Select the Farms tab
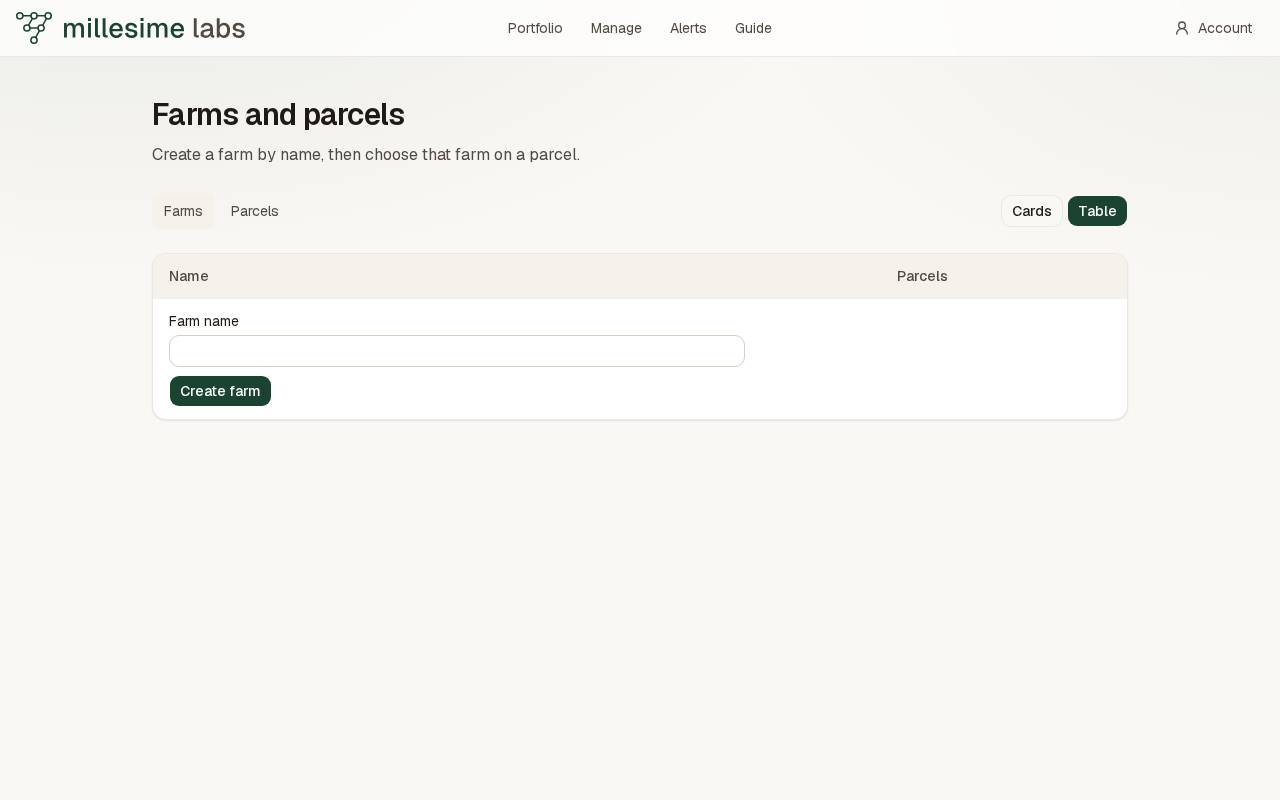The height and width of the screenshot is (800, 1280). (183, 211)
